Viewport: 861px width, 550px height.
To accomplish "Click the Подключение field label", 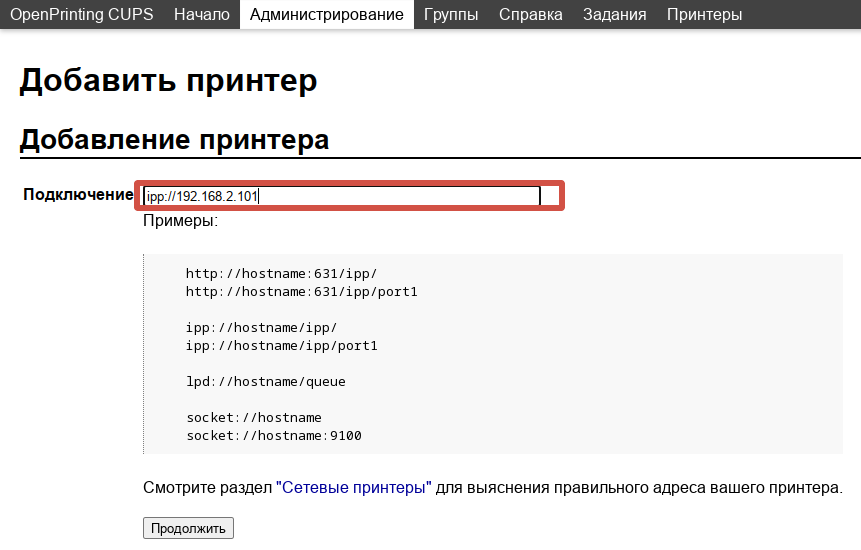I will coord(78,195).
